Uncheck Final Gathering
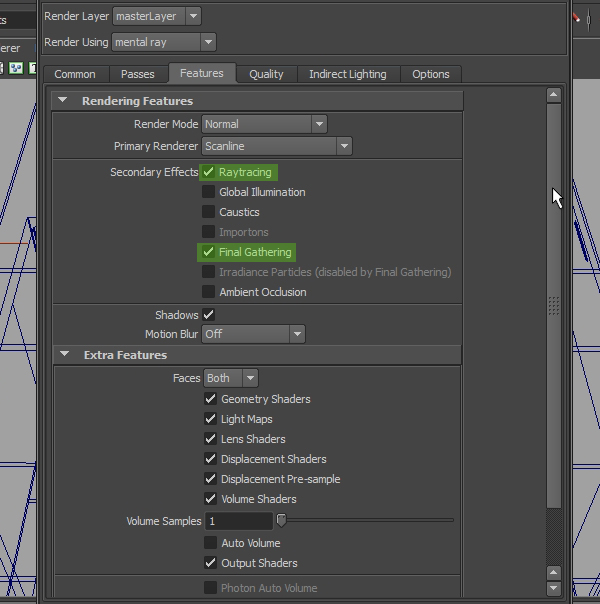 [x=208, y=252]
